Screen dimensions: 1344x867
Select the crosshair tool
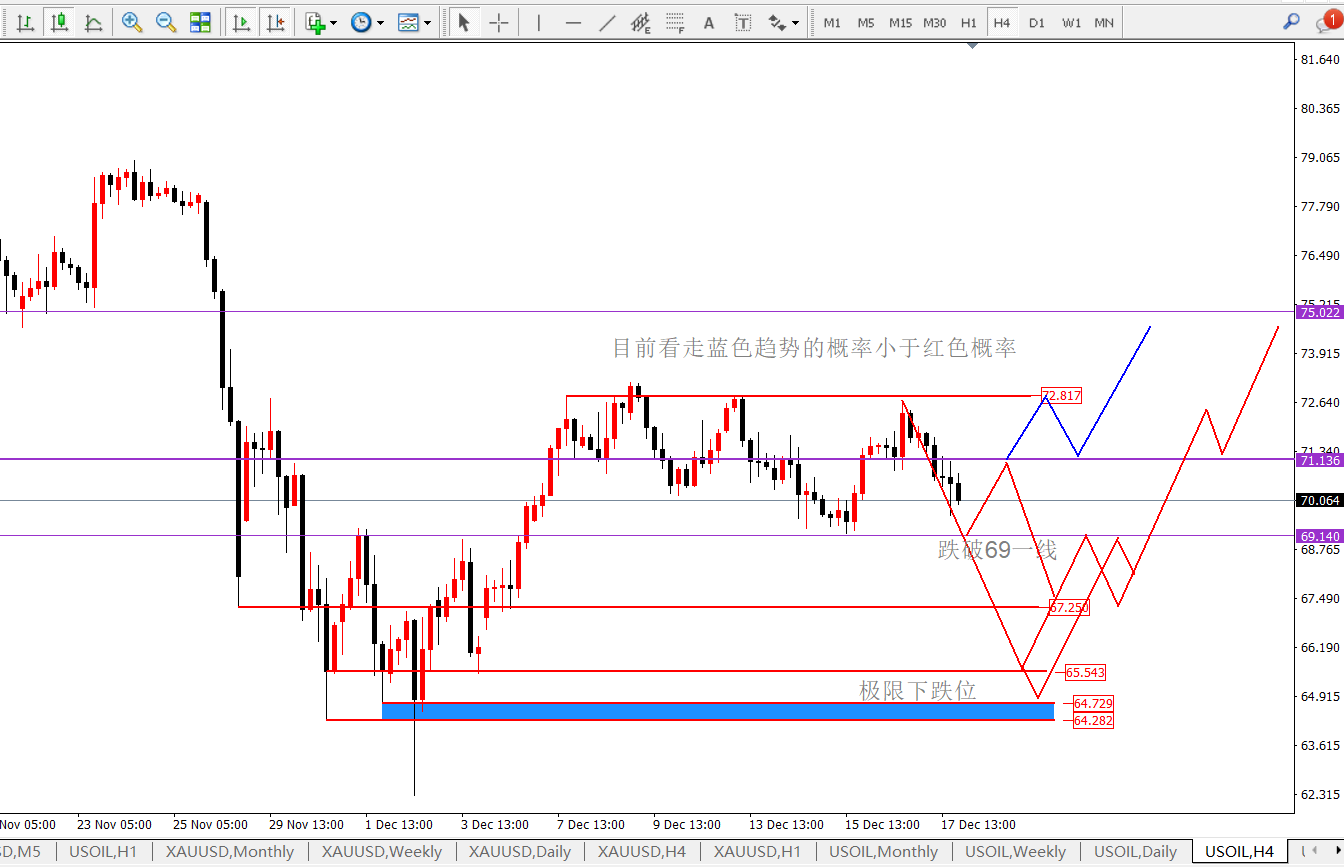(498, 22)
